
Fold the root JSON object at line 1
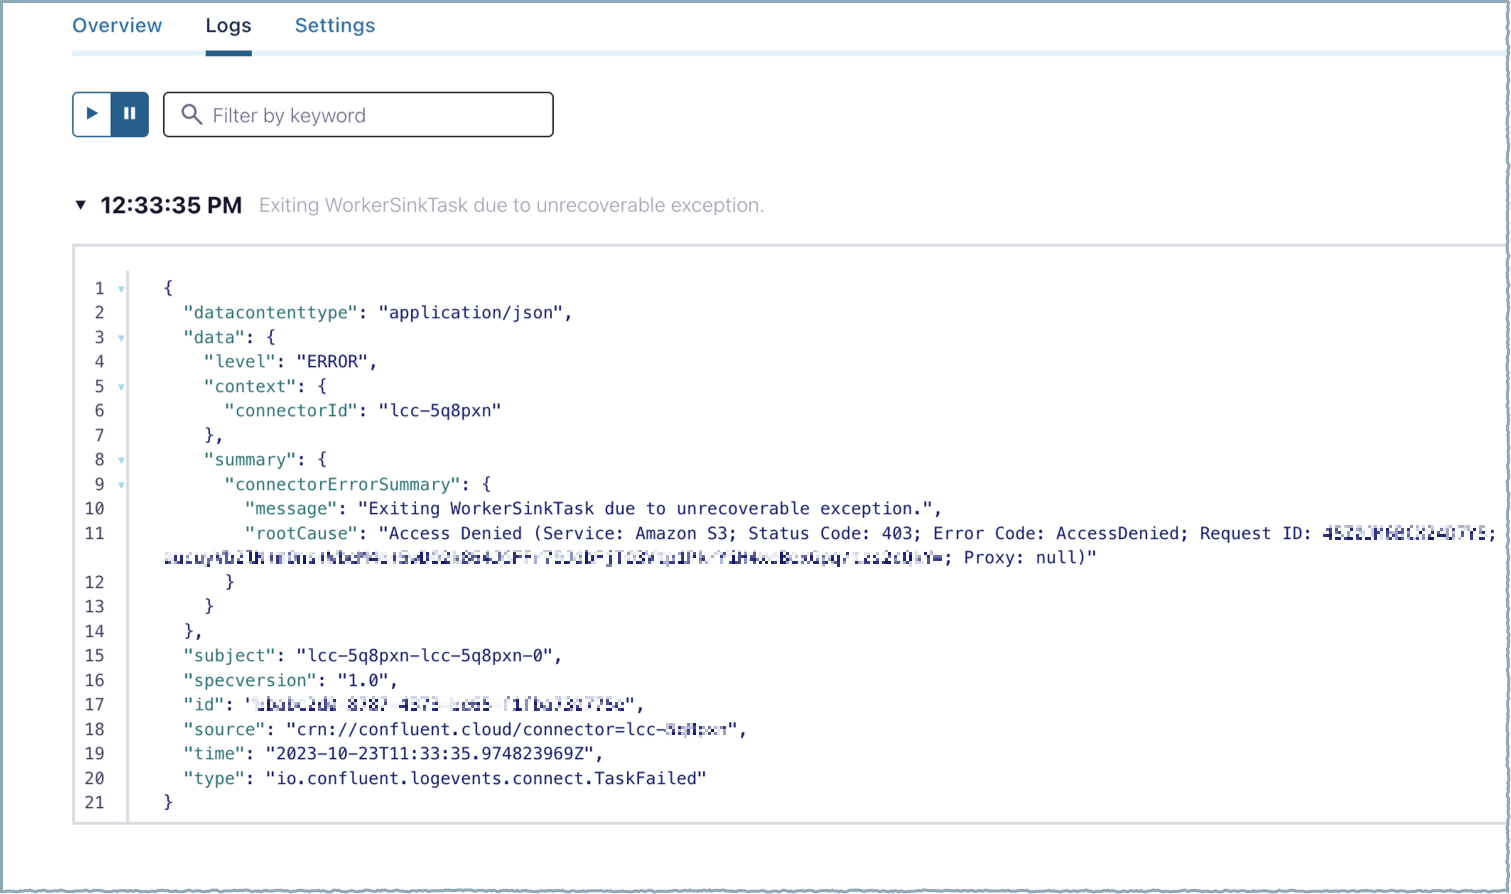(122, 289)
